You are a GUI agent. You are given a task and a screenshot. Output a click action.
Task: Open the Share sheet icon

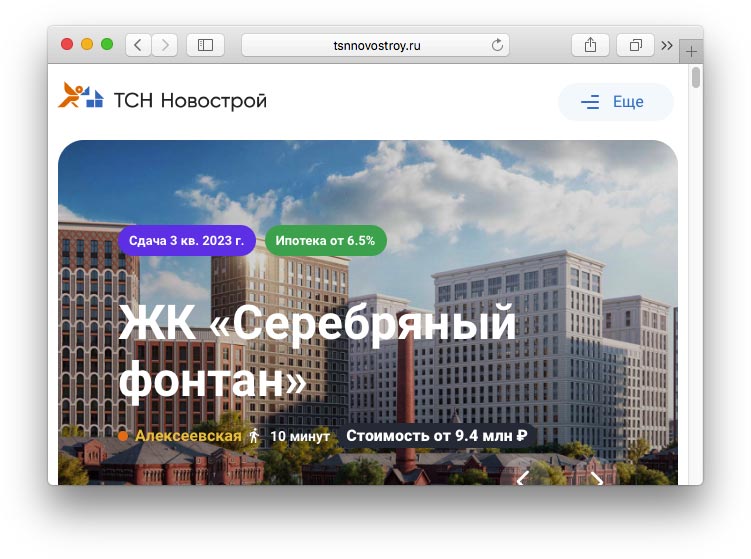coord(590,45)
